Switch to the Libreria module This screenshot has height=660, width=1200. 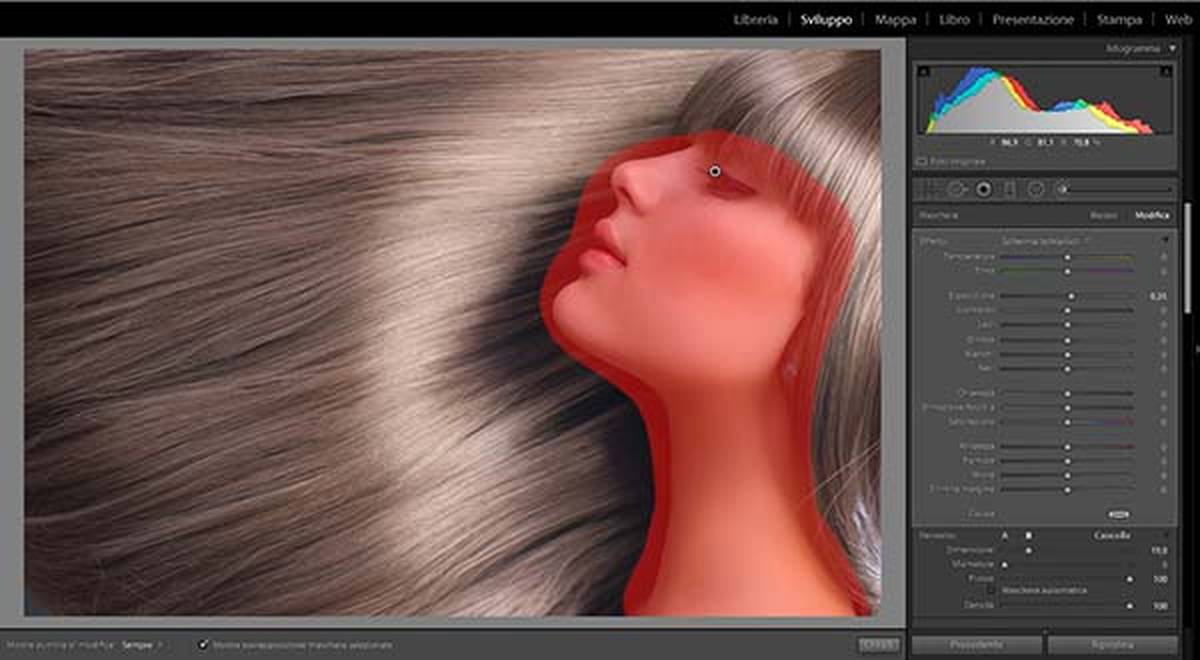coord(755,19)
